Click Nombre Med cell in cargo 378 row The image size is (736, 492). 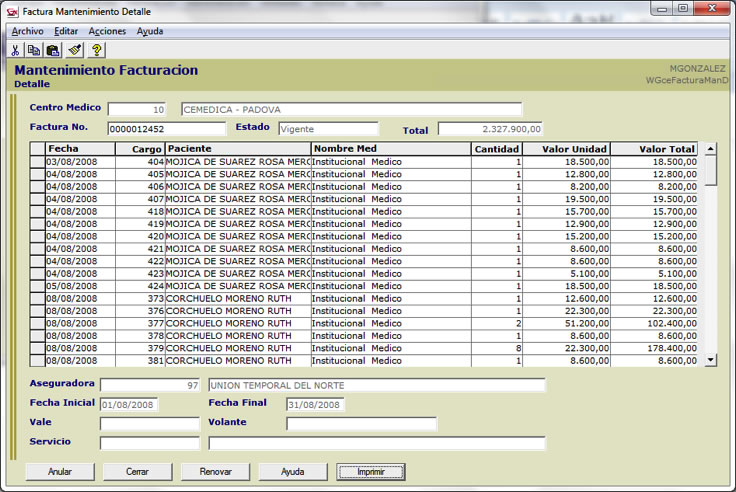[x=391, y=336]
